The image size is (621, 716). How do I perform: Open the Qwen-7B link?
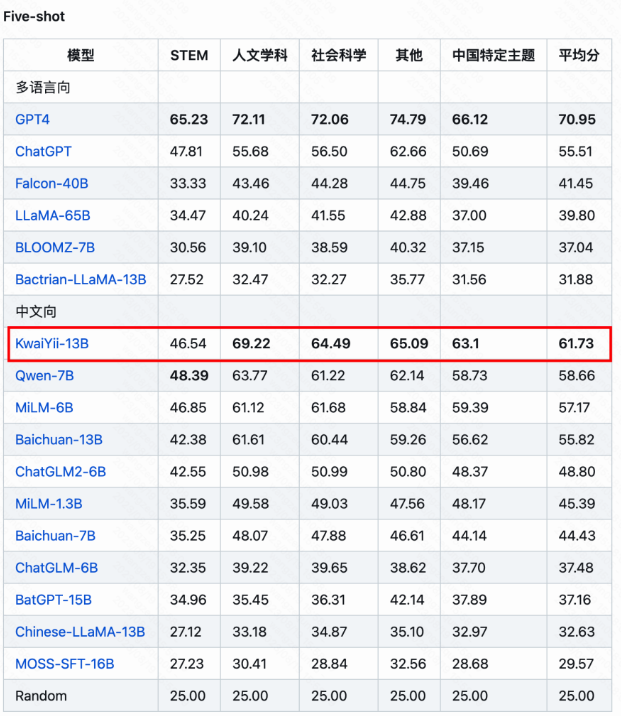point(44,375)
